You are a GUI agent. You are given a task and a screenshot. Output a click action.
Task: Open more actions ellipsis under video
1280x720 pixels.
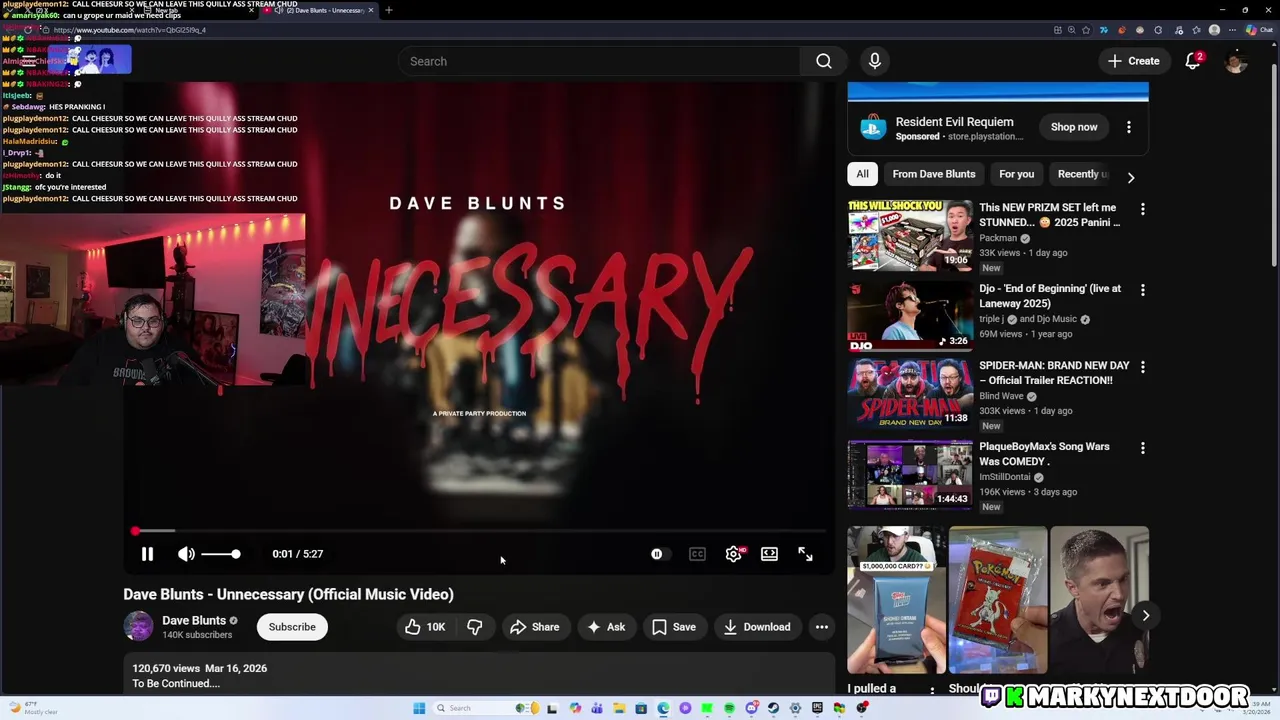[822, 627]
